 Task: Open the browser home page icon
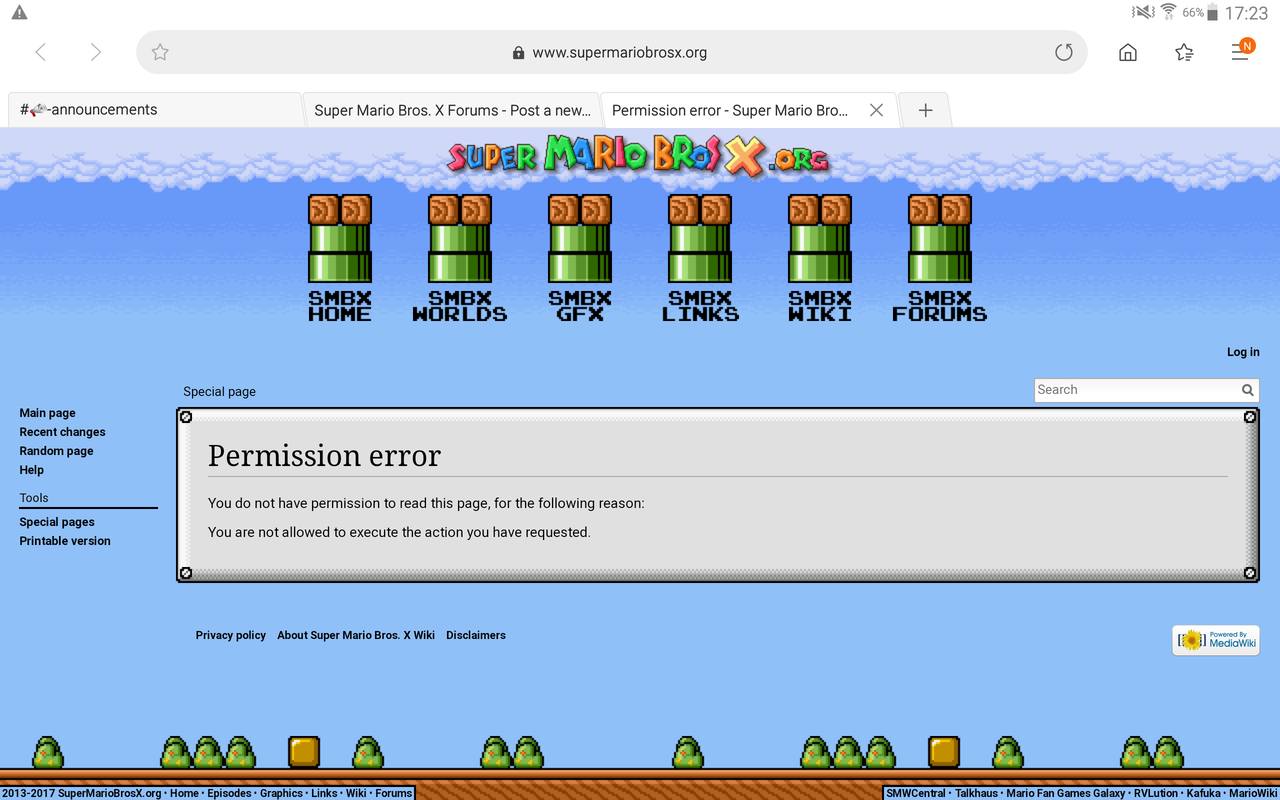[x=1128, y=52]
